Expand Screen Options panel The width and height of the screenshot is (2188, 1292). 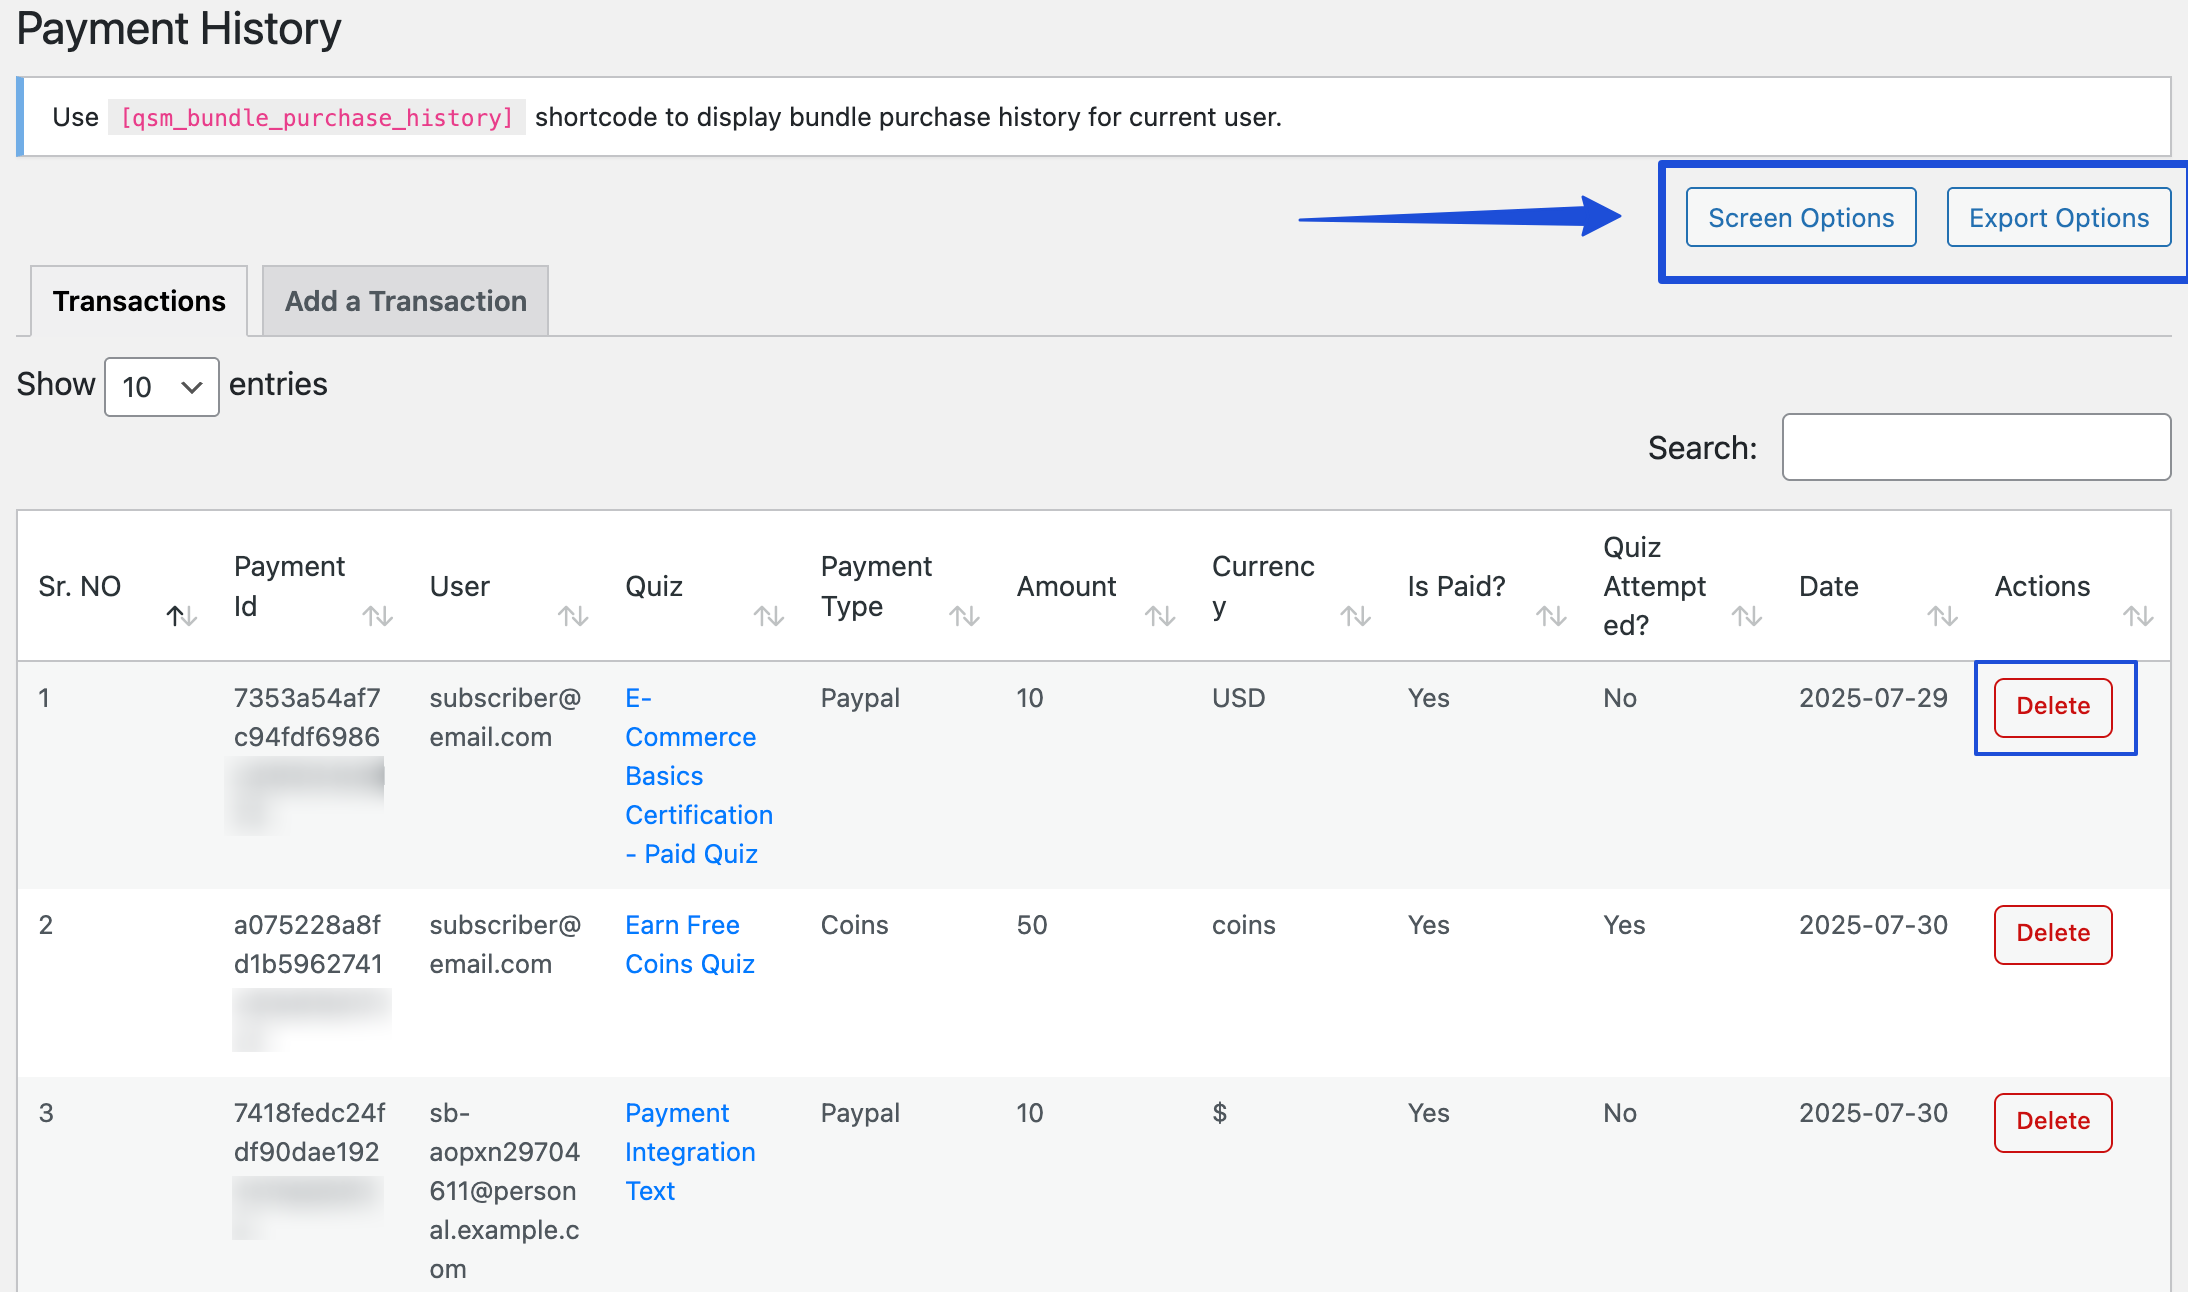point(1800,218)
